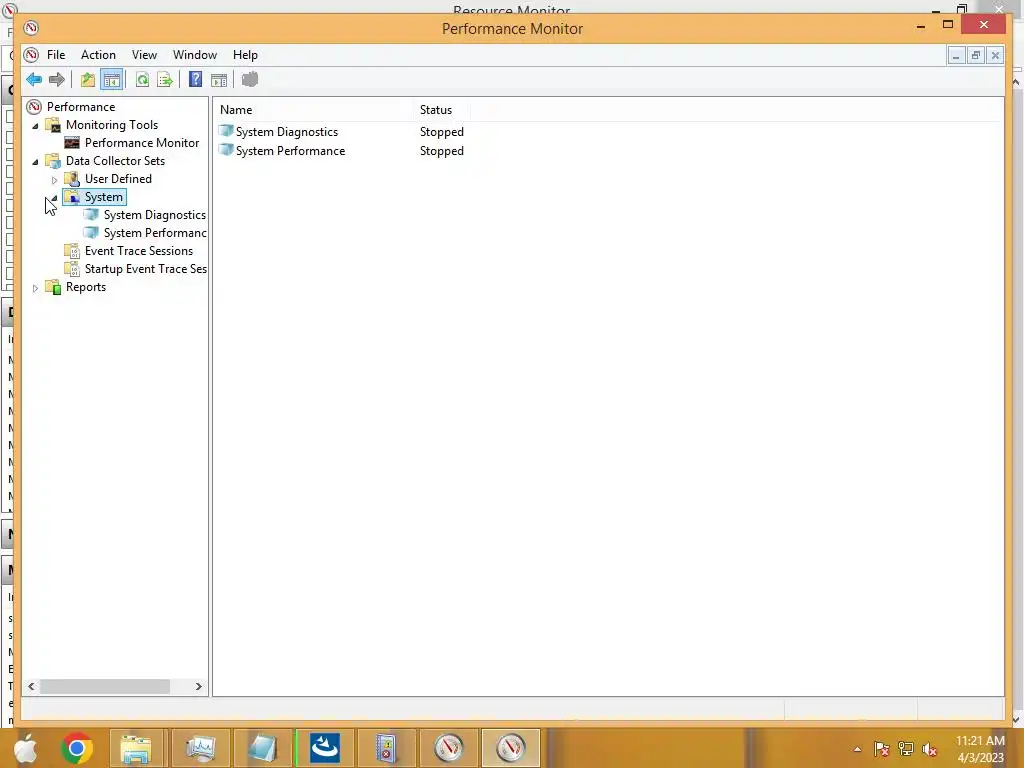Image resolution: width=1024 pixels, height=768 pixels.
Task: Click left arrow of tree horizontal scrollbar
Action: (x=31, y=686)
